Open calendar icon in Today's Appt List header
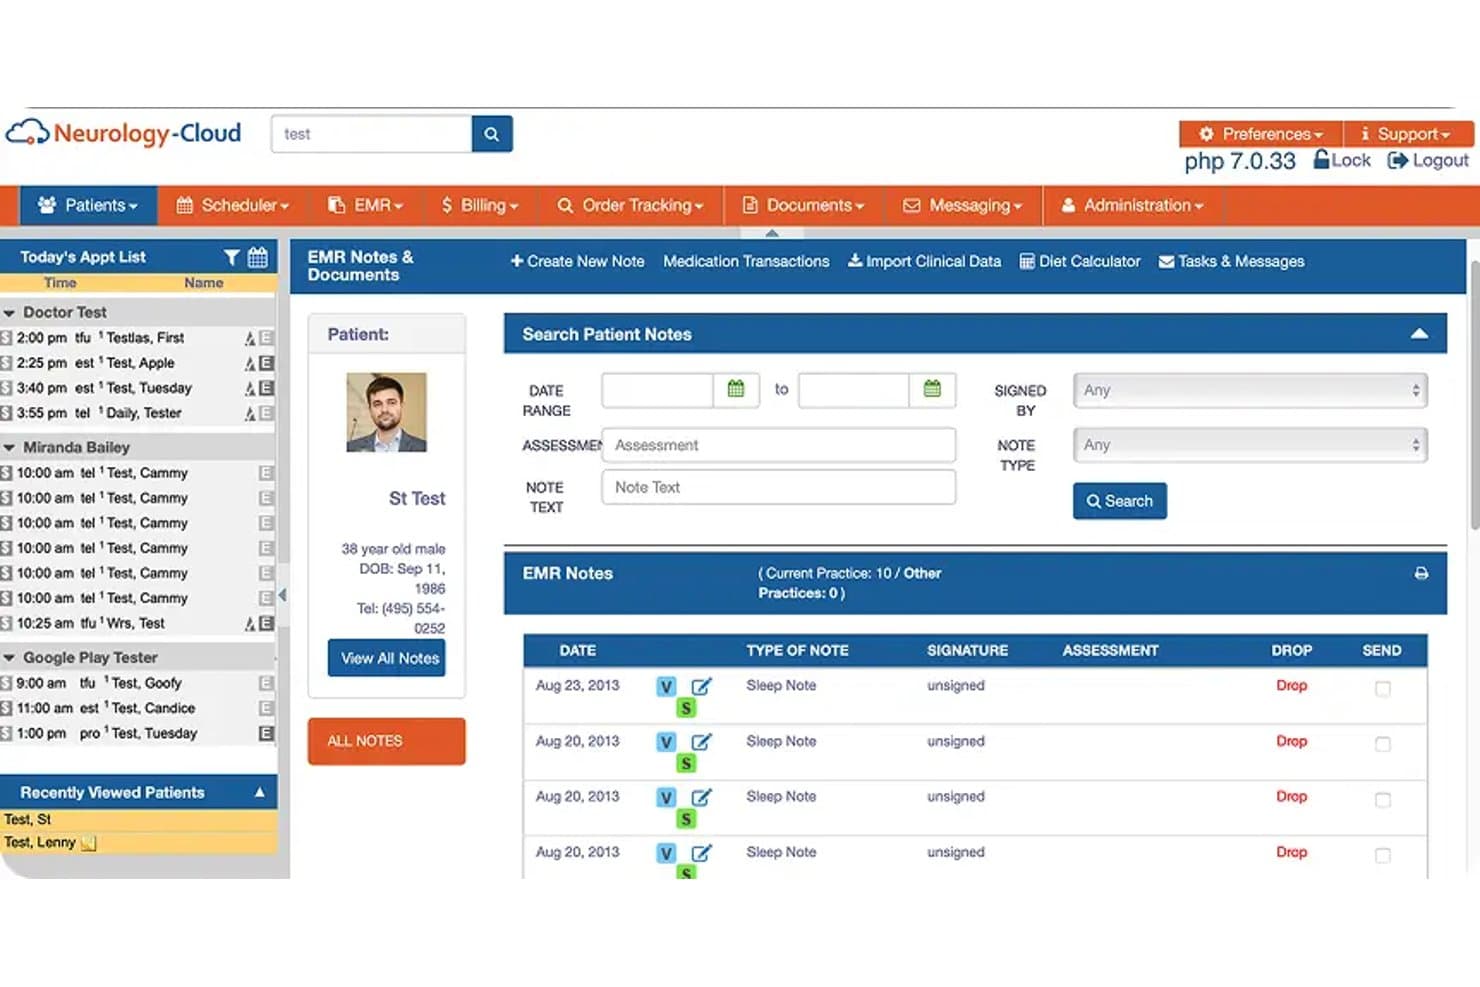The width and height of the screenshot is (1480, 987). [x=258, y=257]
